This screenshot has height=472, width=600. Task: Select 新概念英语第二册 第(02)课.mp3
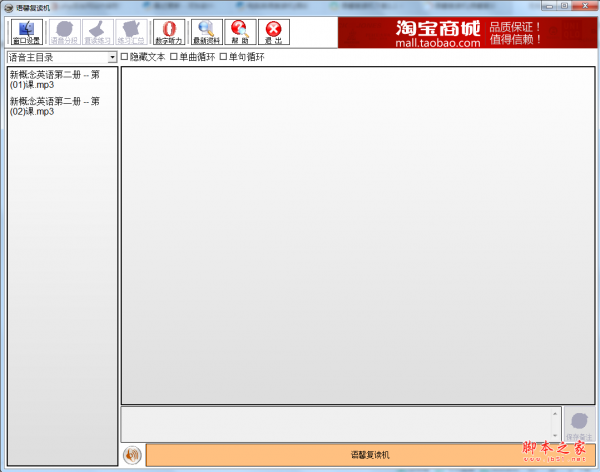(x=55, y=106)
